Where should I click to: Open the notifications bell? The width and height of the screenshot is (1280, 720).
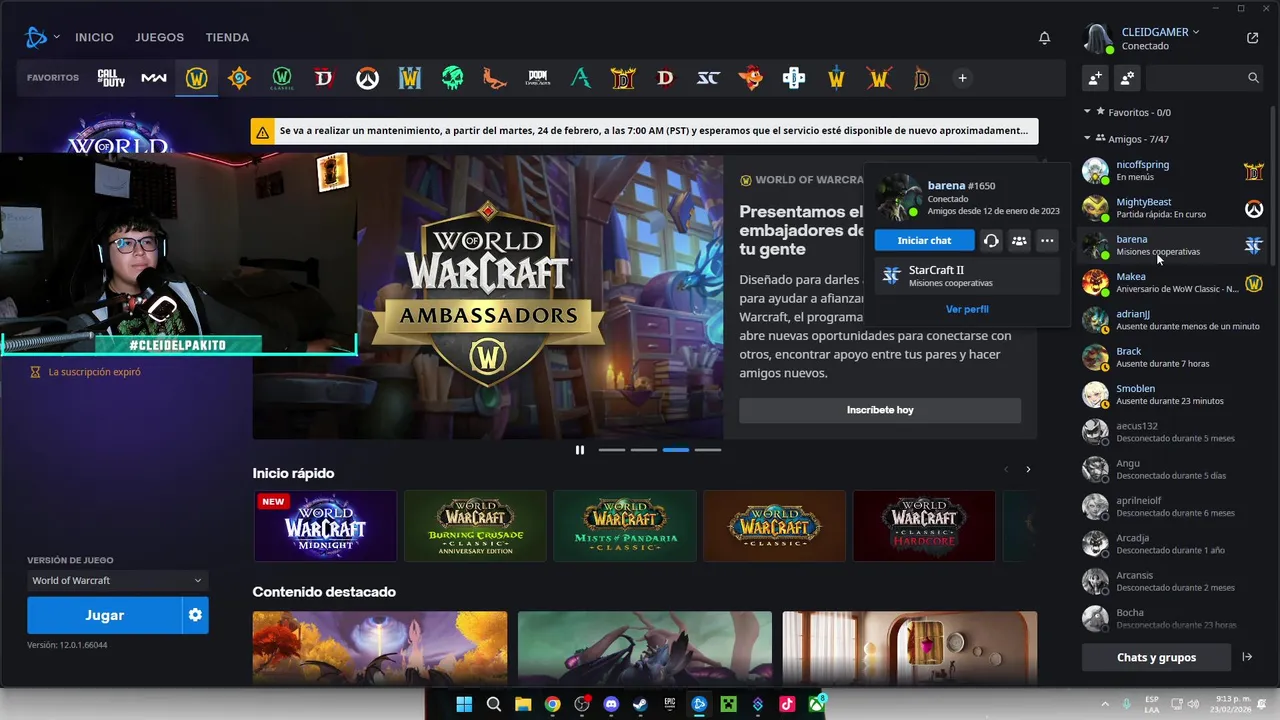tap(1045, 38)
